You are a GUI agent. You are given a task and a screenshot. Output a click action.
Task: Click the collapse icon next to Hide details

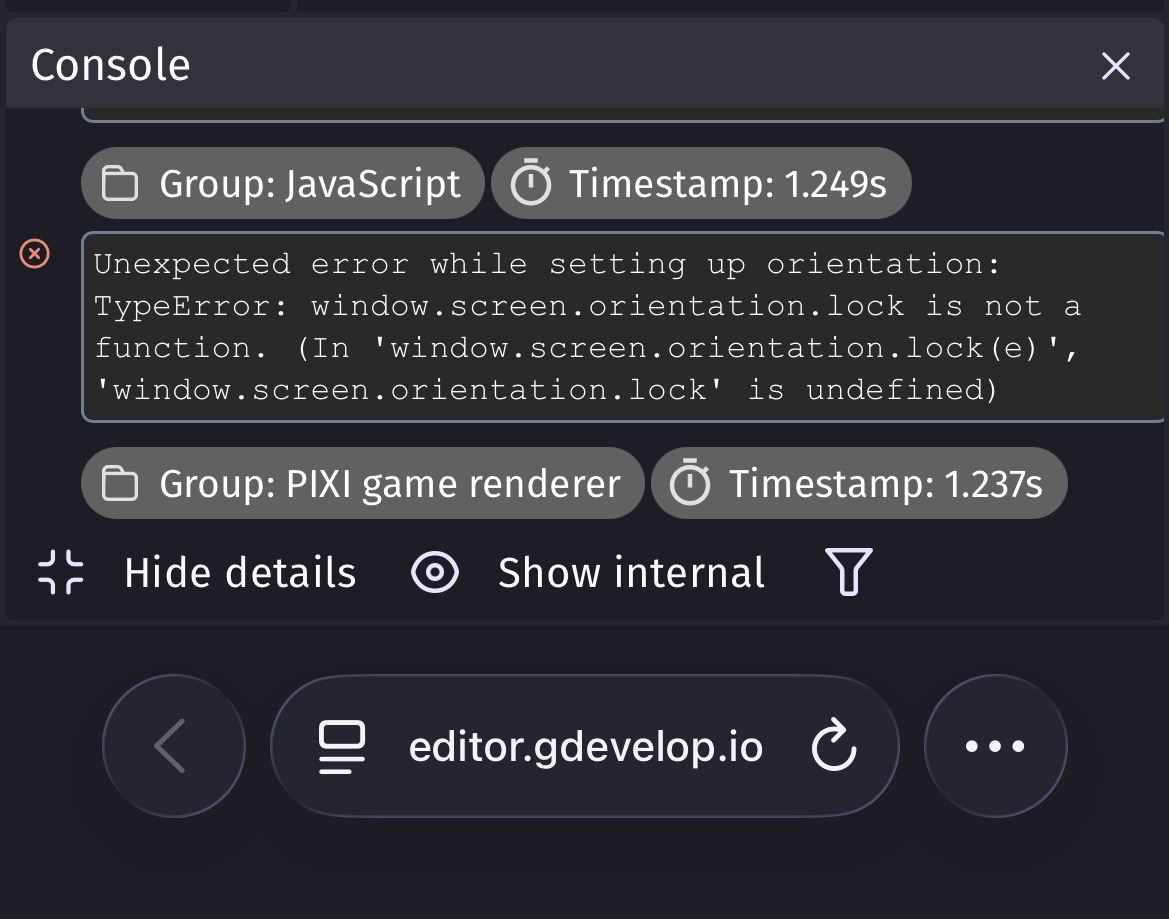(x=60, y=572)
